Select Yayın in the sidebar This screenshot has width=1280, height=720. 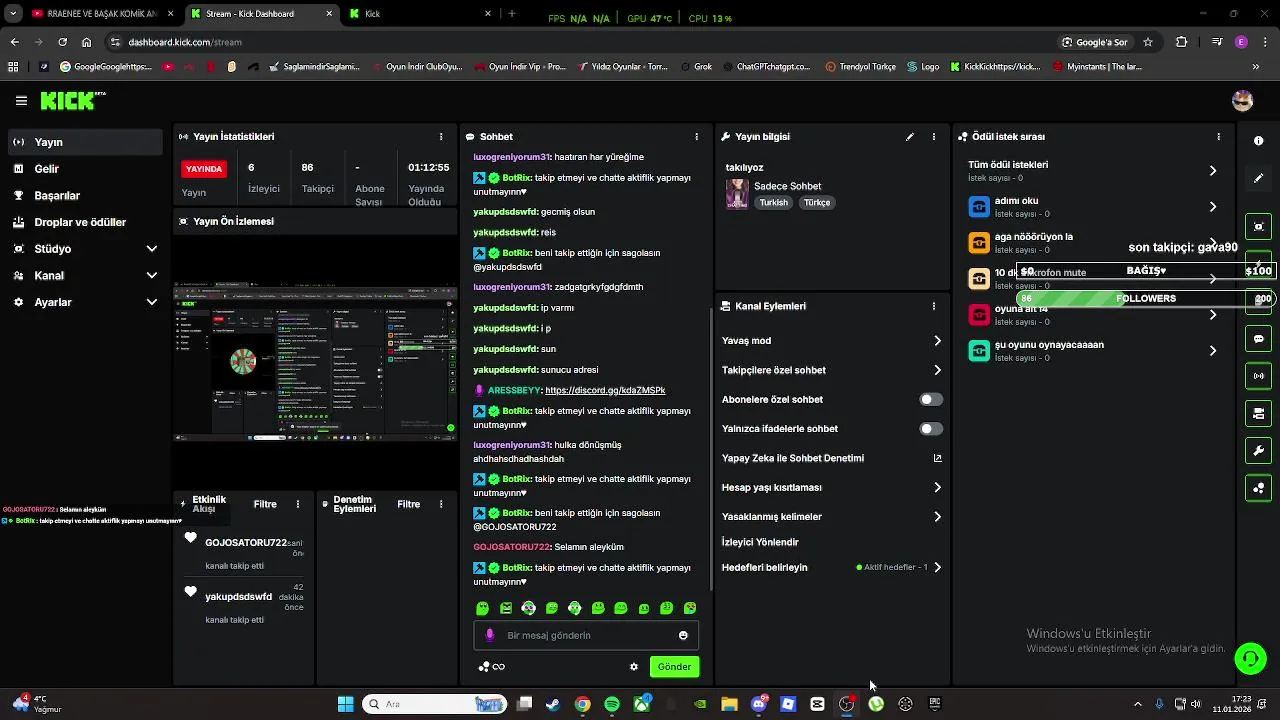(x=86, y=142)
